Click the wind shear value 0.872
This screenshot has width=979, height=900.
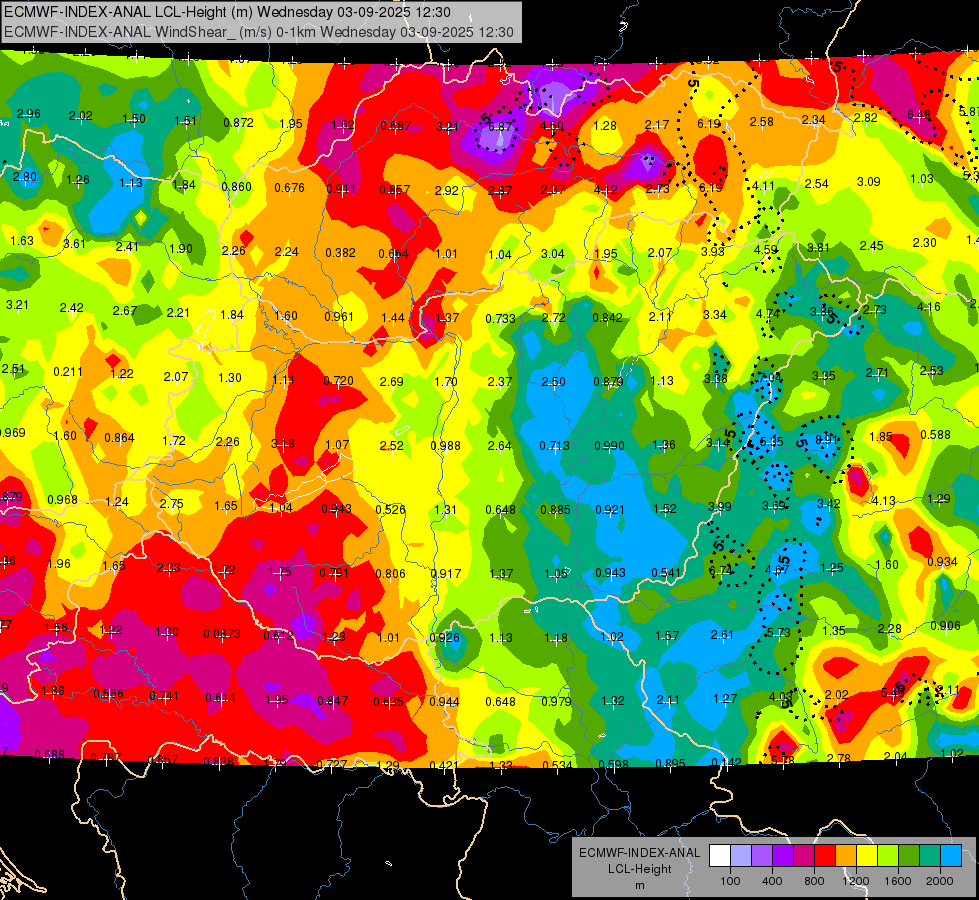click(x=239, y=123)
